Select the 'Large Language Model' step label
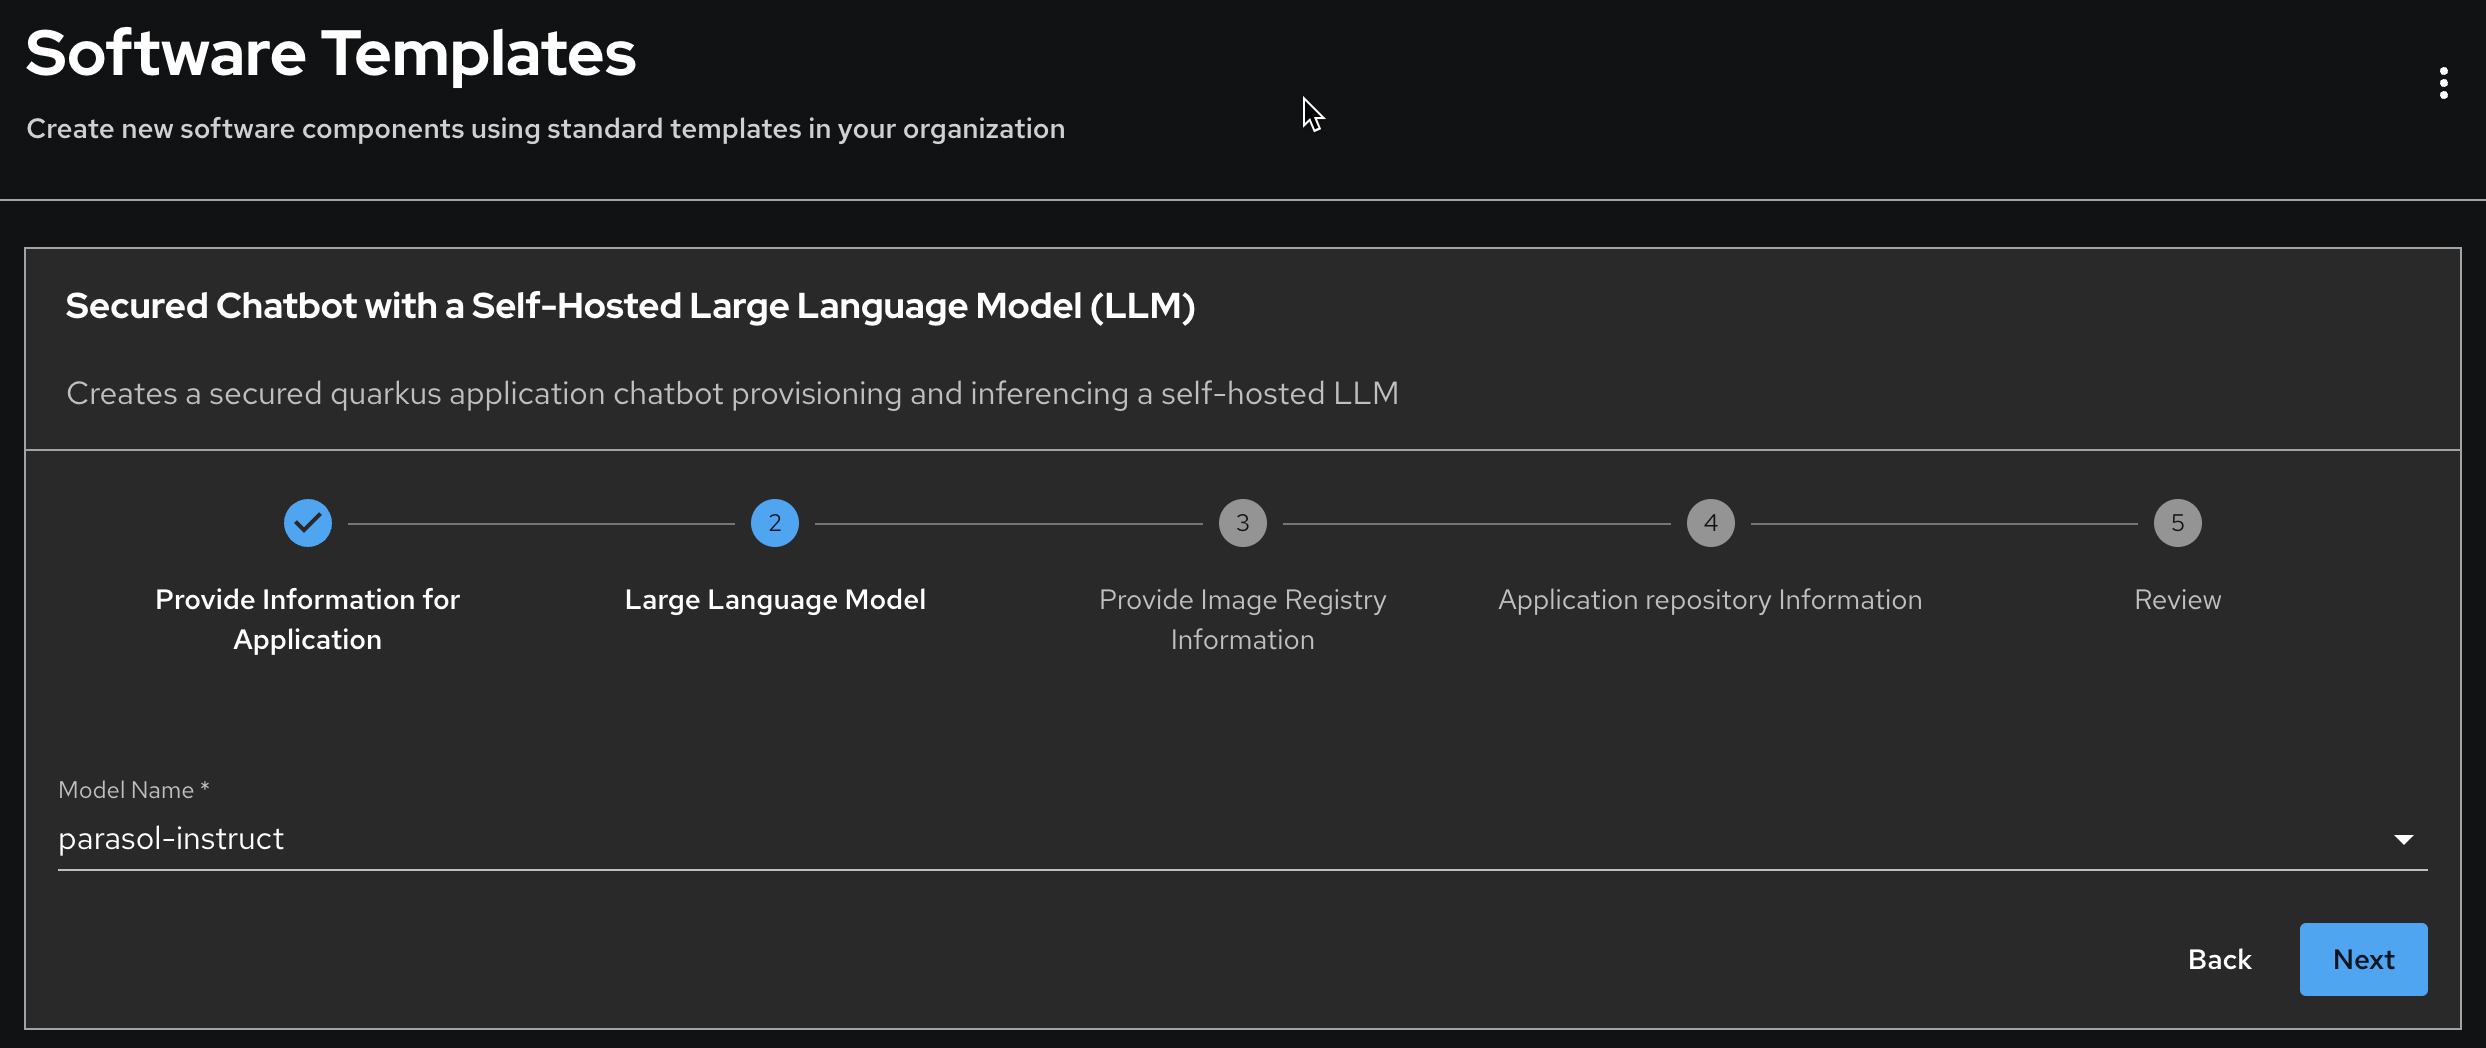2486x1048 pixels. tap(775, 599)
